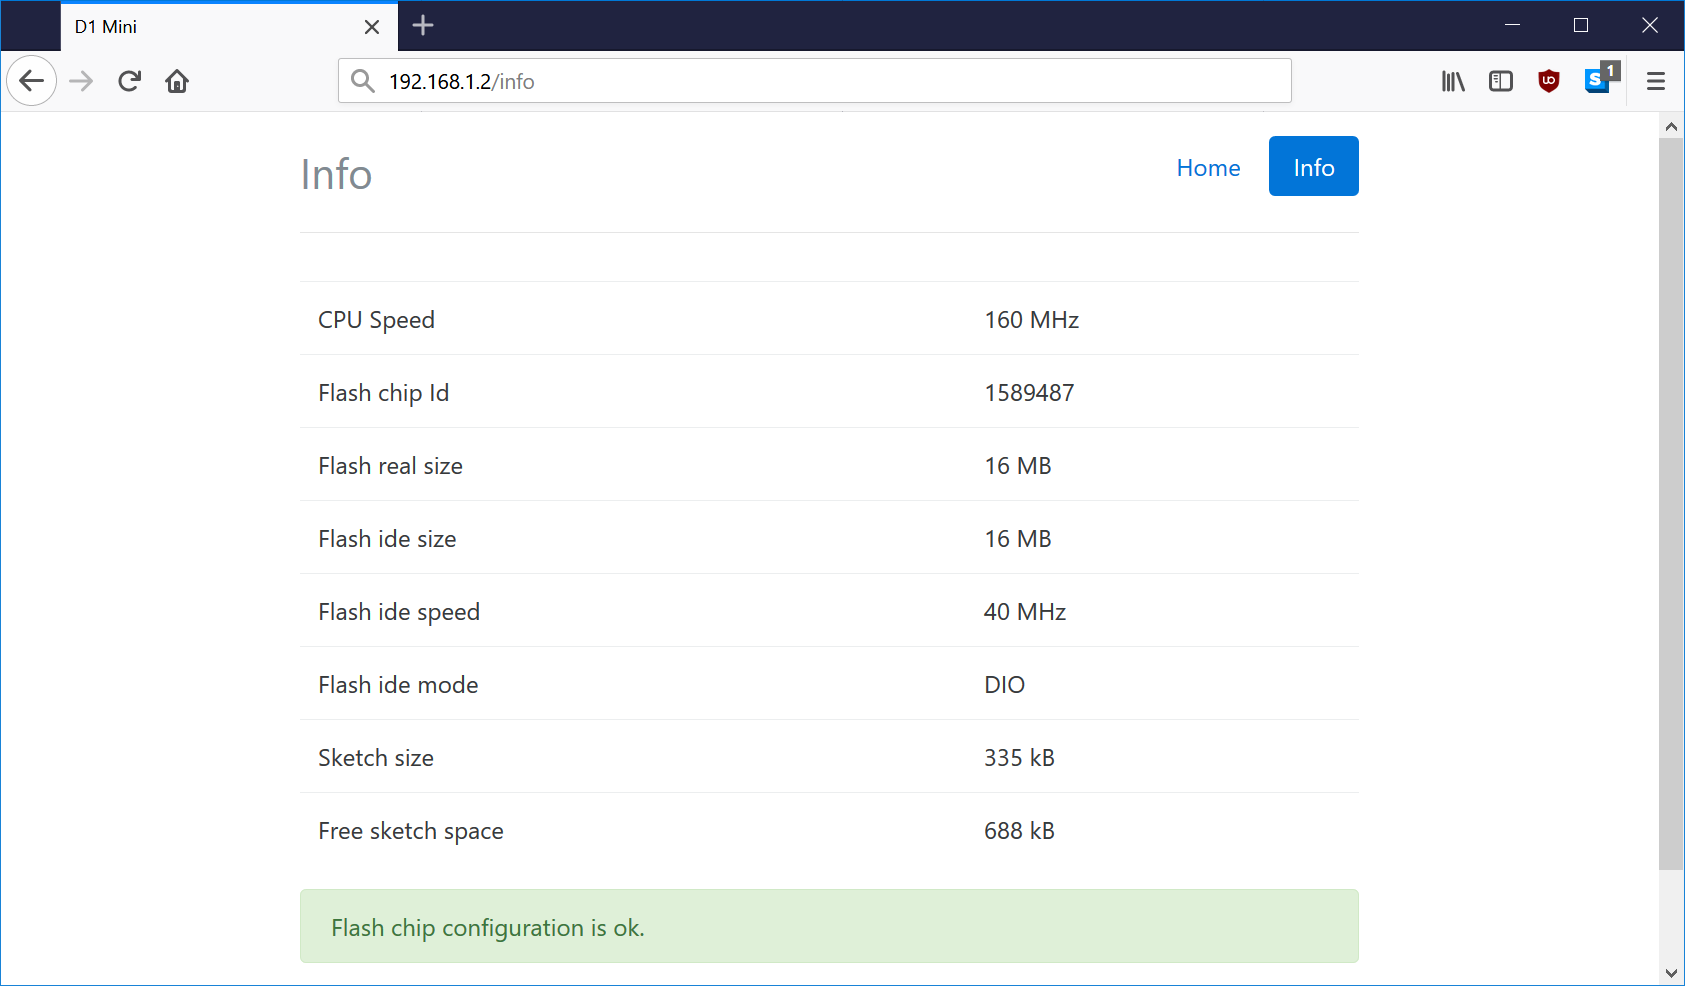Open the browser hamburger menu
1685x986 pixels.
pyautogui.click(x=1656, y=81)
